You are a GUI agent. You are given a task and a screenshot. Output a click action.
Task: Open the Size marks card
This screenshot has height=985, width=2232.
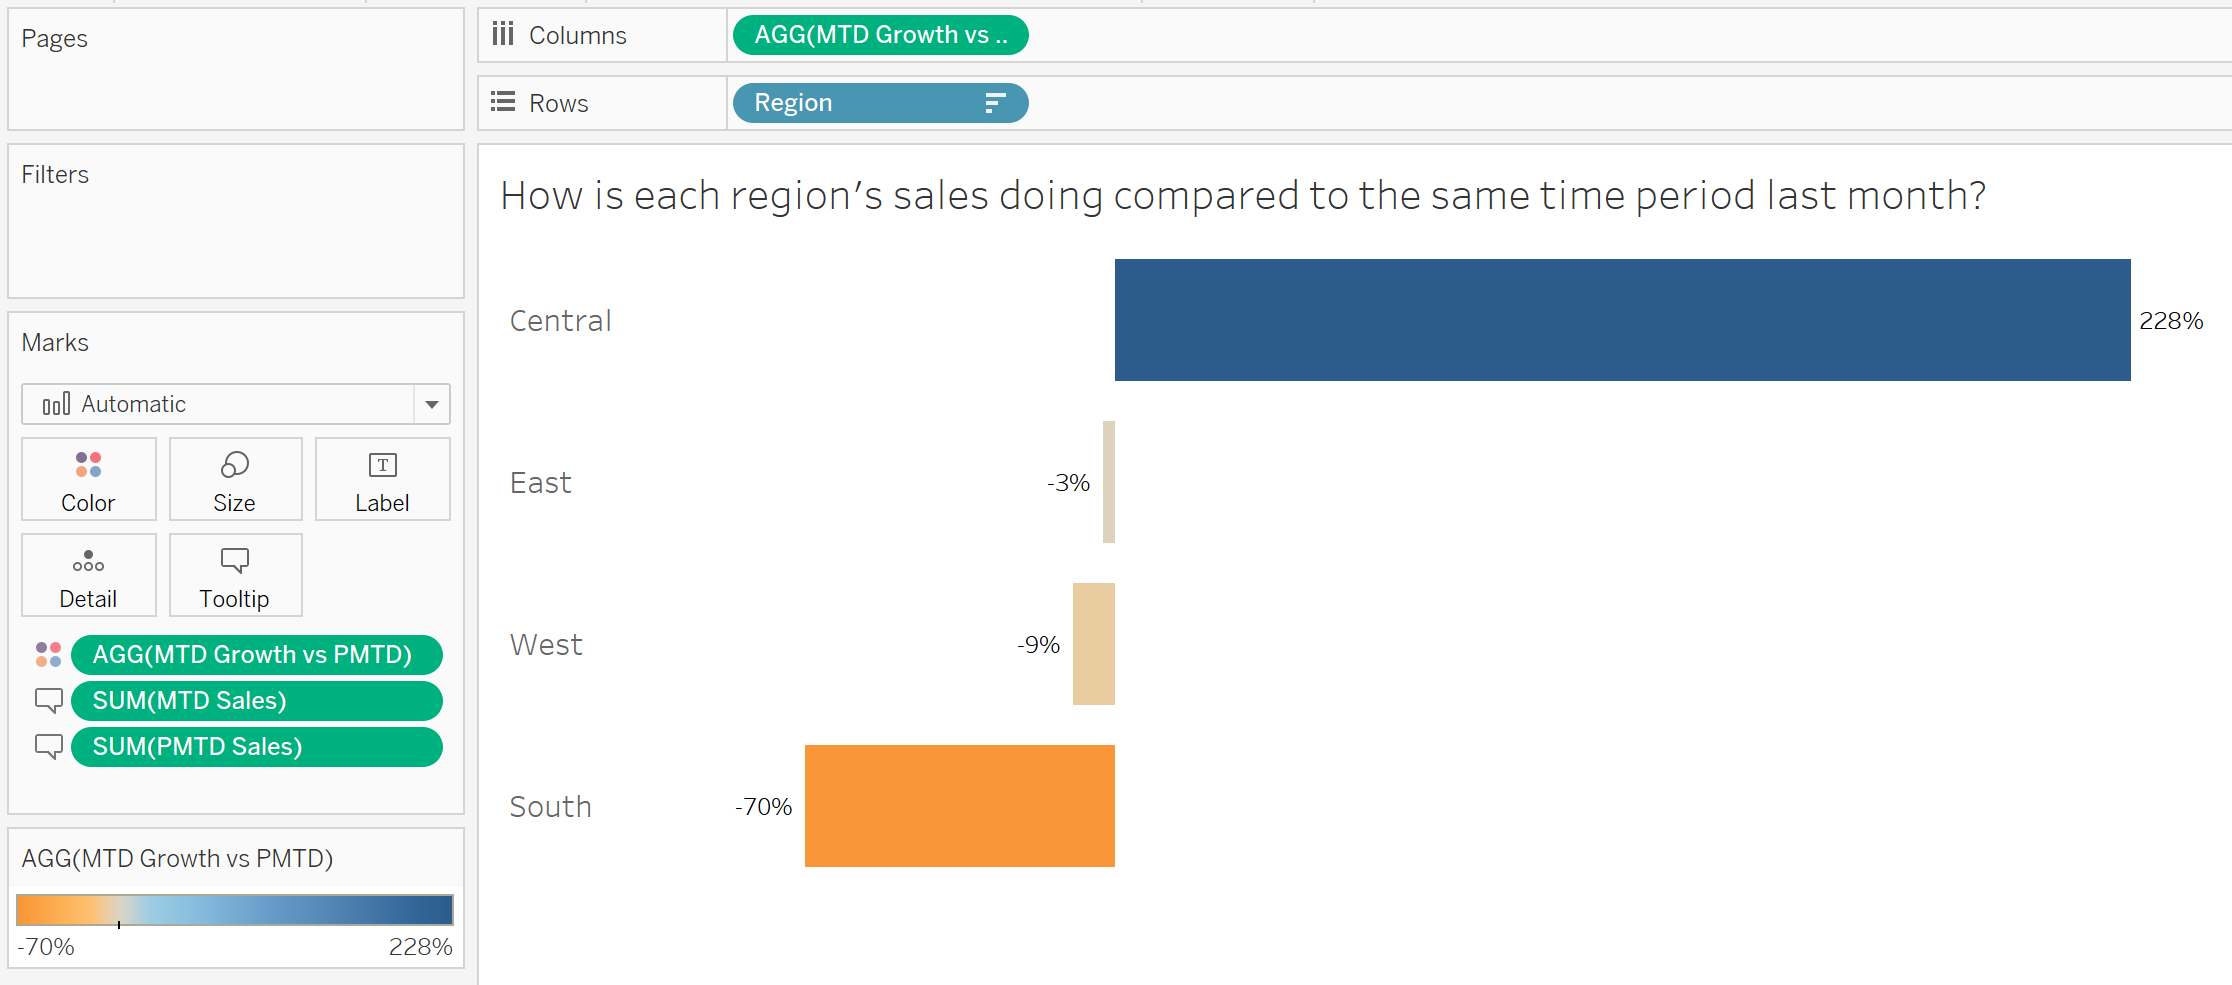[x=235, y=479]
